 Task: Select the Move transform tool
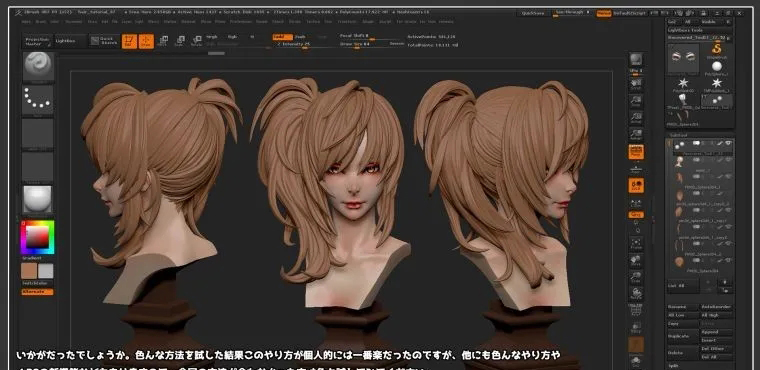point(163,41)
